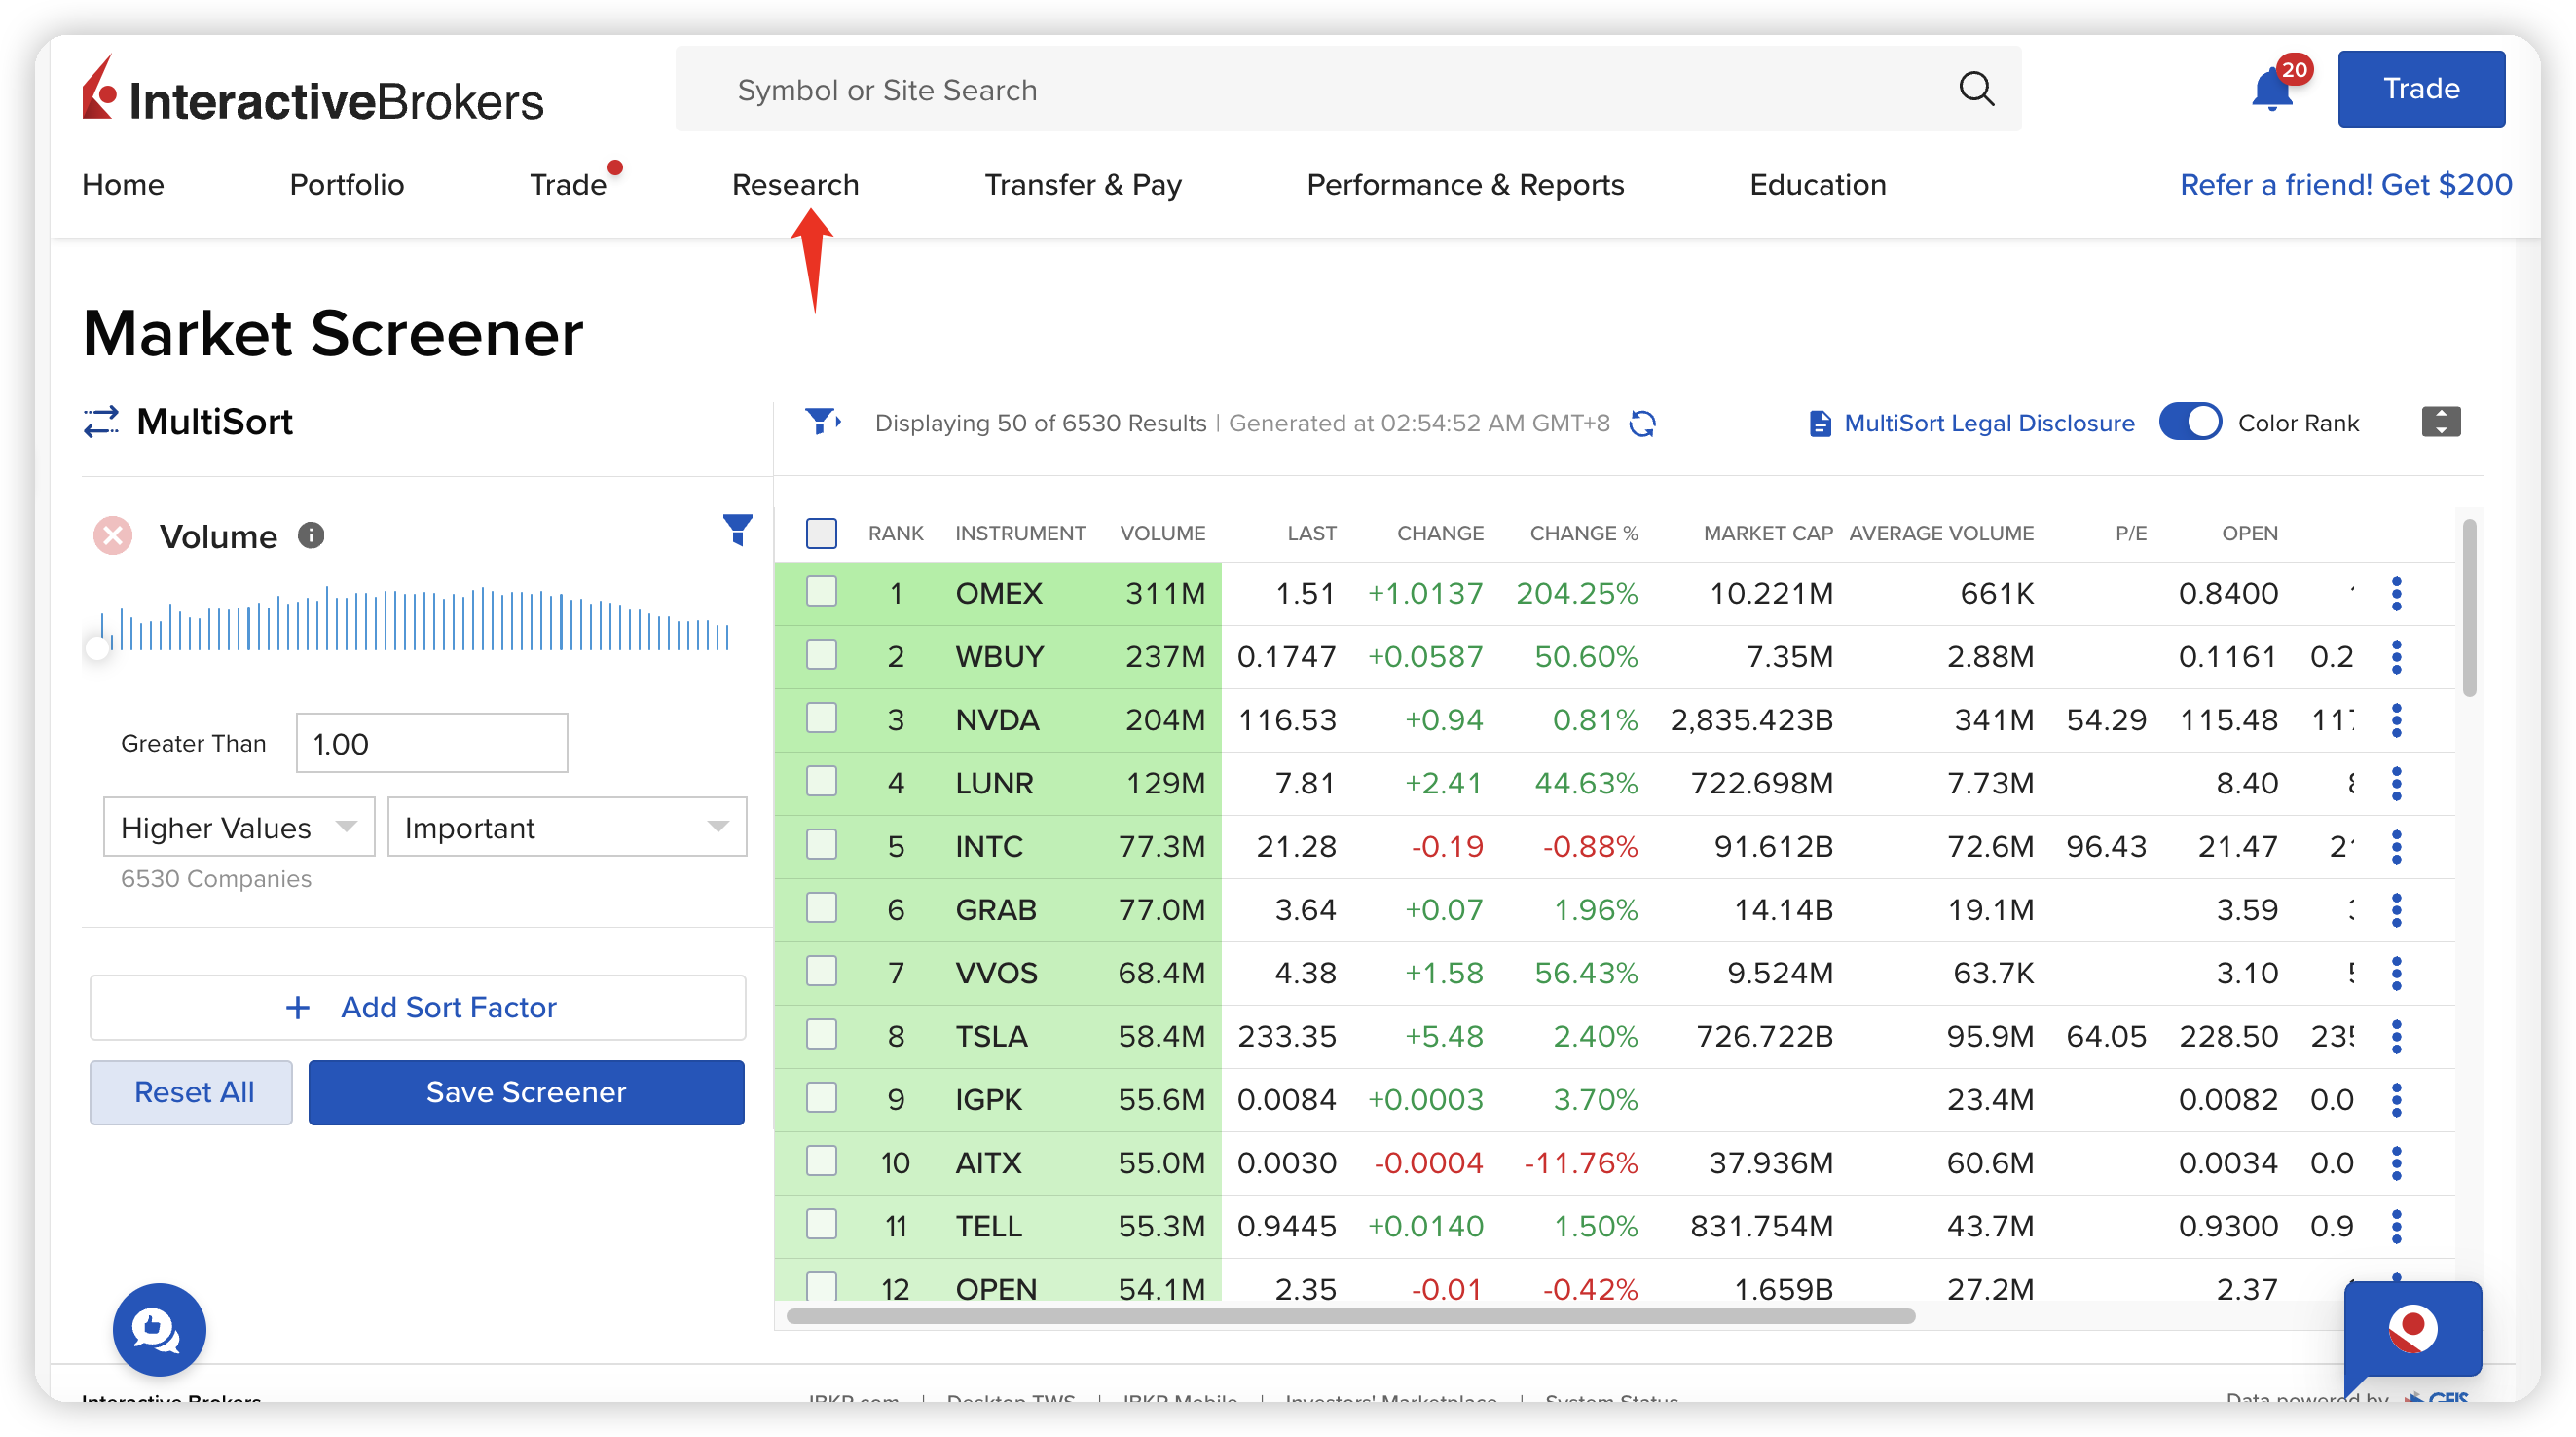The height and width of the screenshot is (1437, 2576).
Task: Open row menu for TELL
Action: click(x=2396, y=1226)
